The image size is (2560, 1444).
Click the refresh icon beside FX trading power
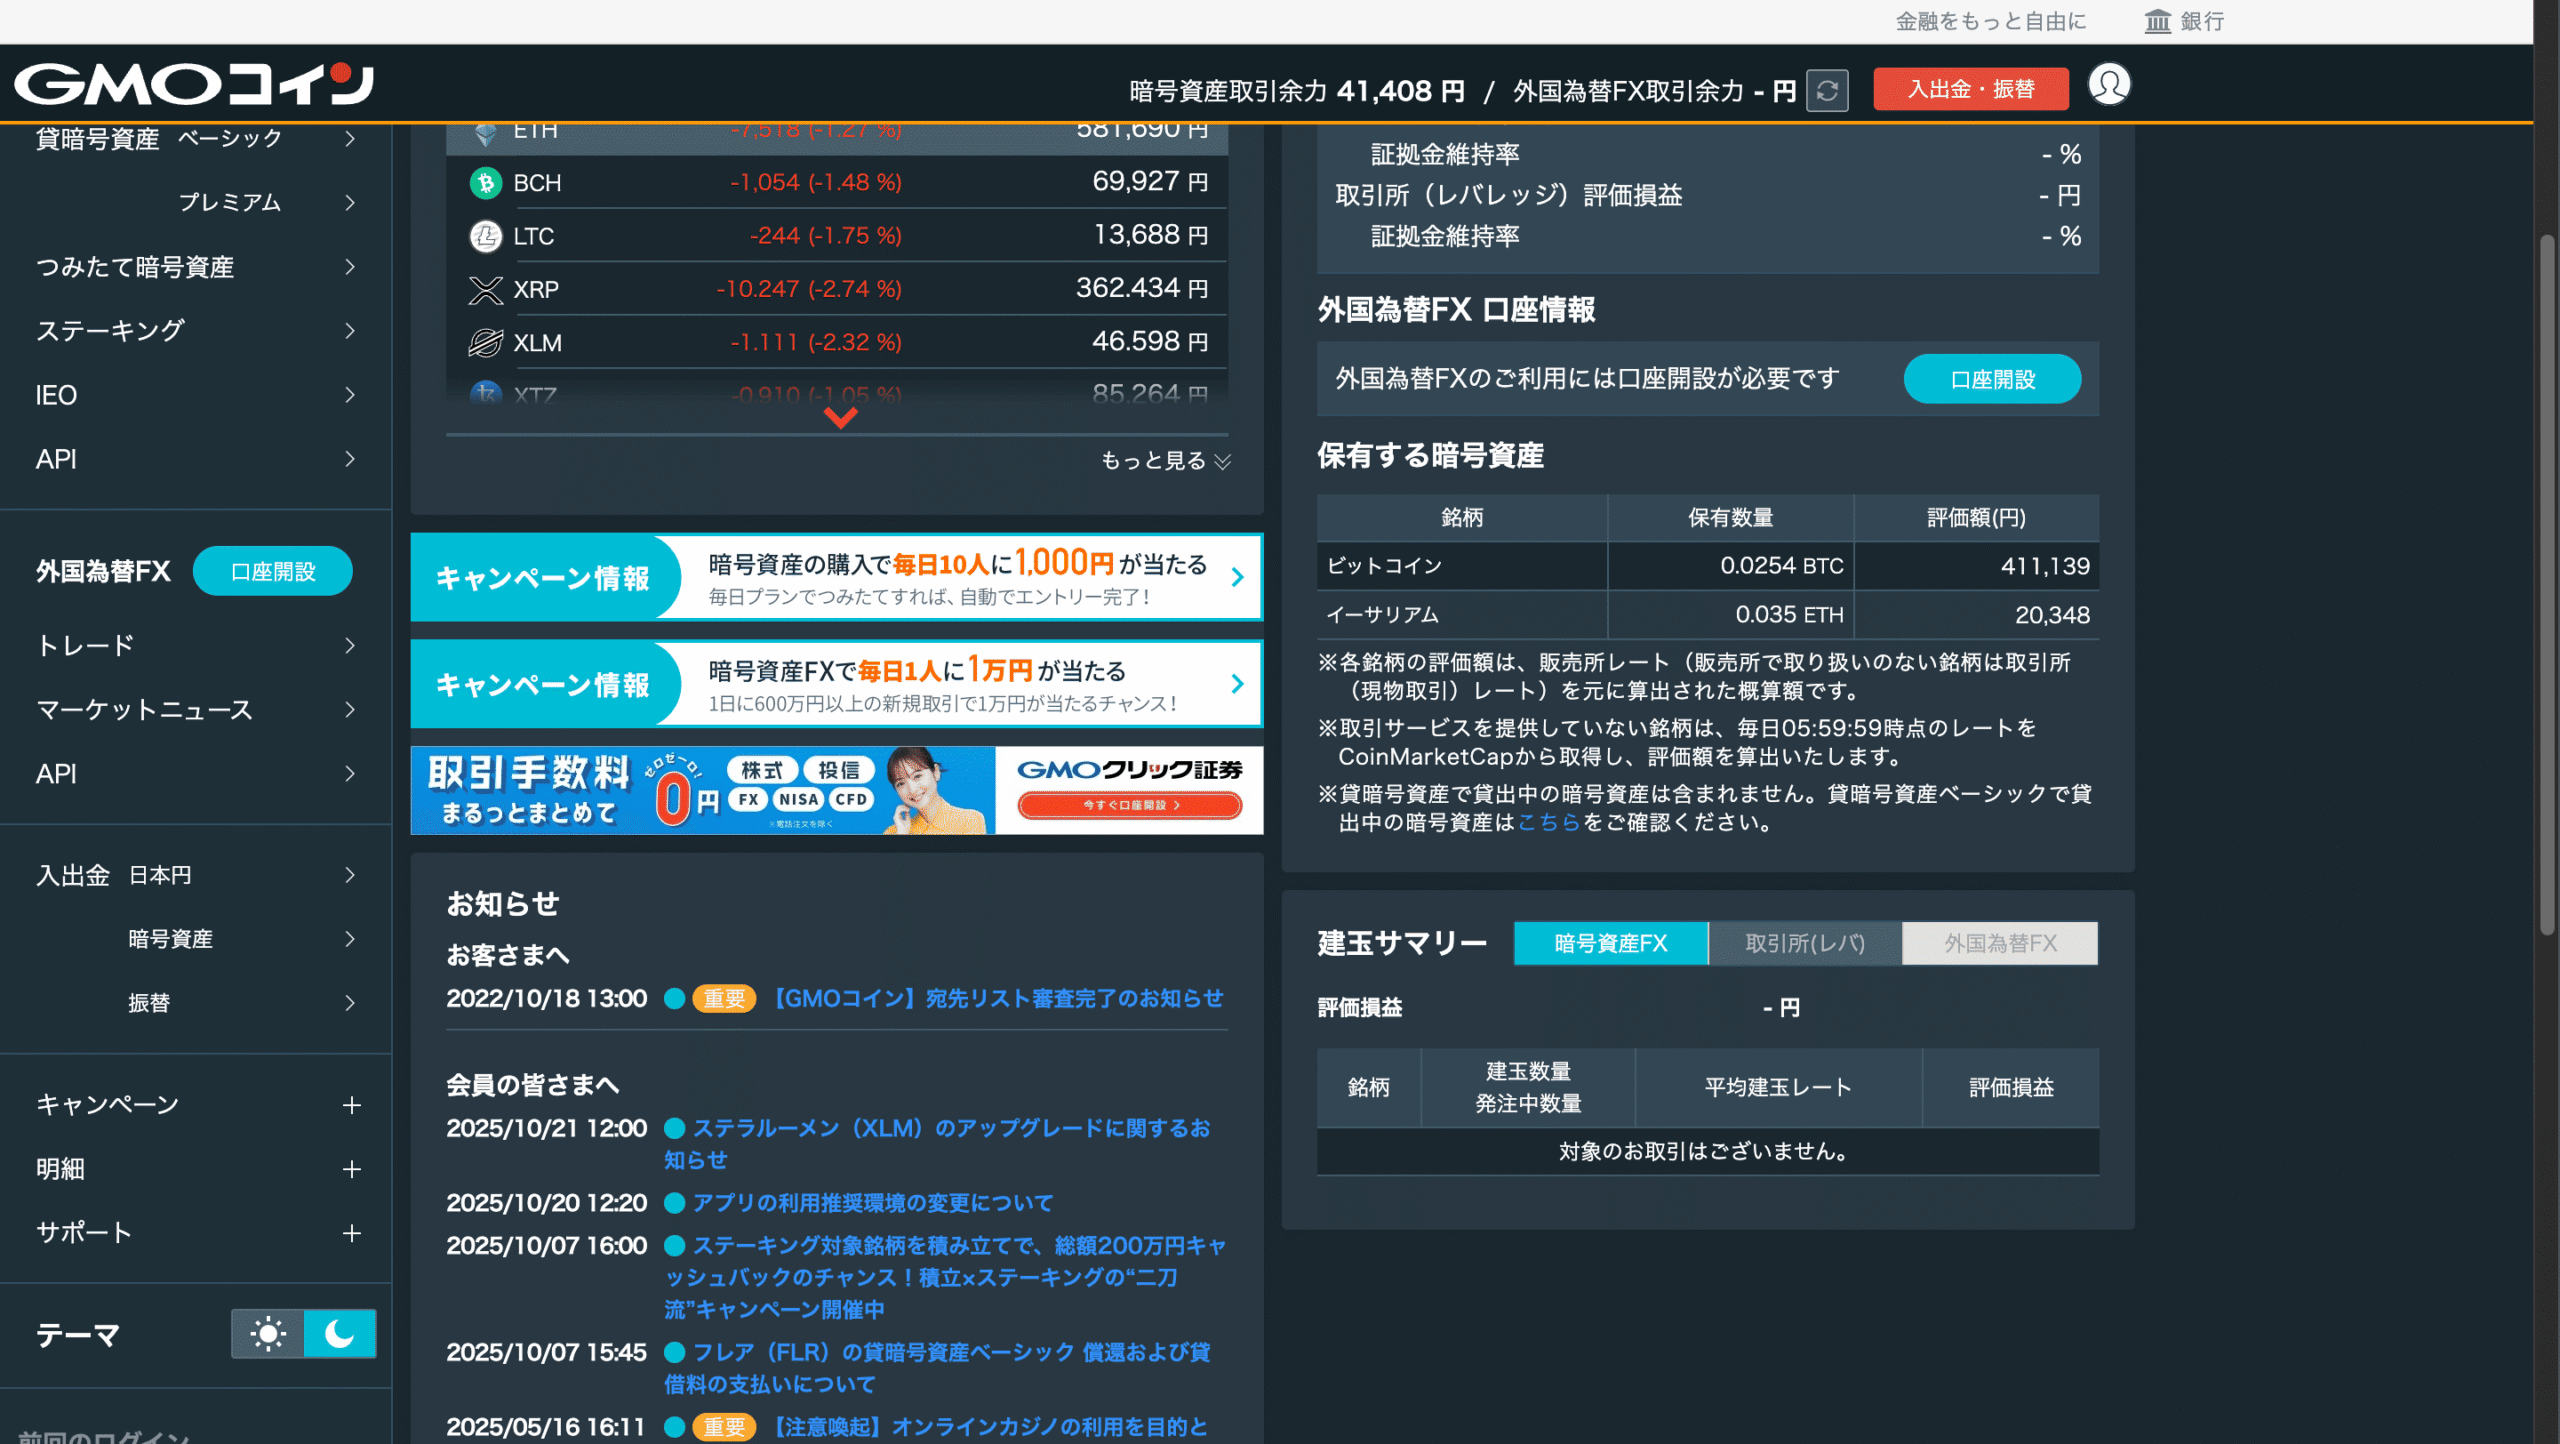click(x=1827, y=89)
